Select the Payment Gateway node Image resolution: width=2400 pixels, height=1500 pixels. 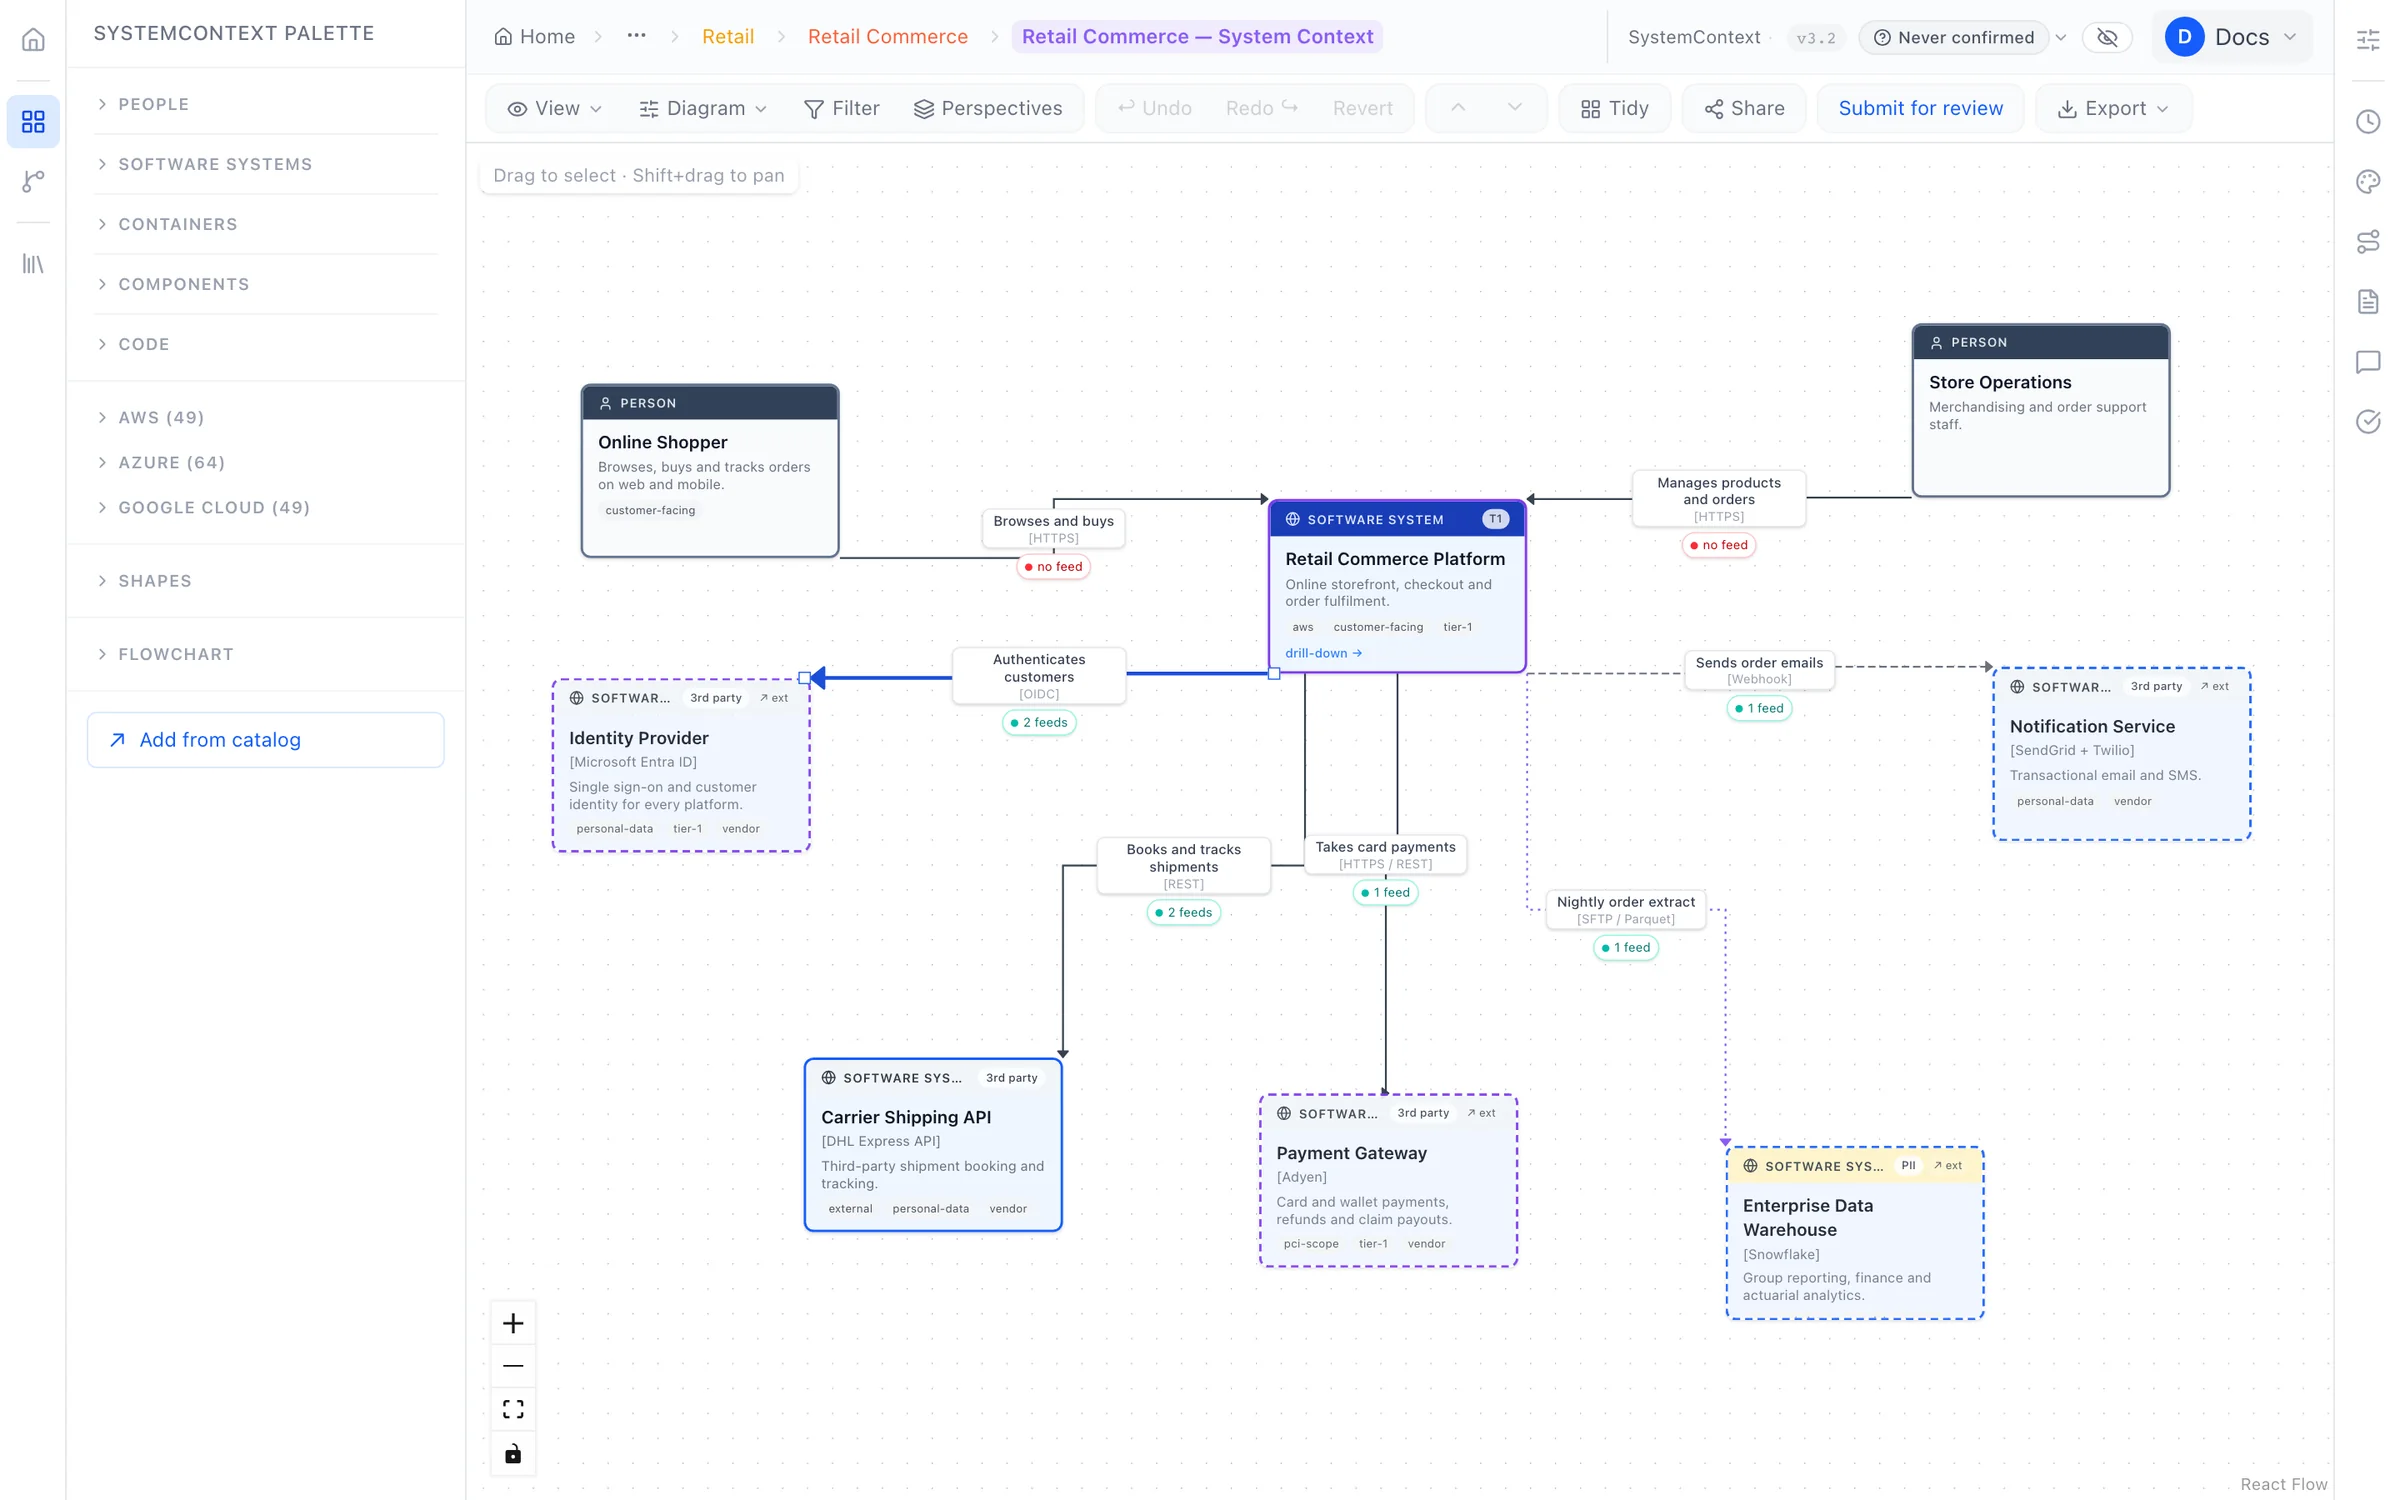coord(1388,1180)
